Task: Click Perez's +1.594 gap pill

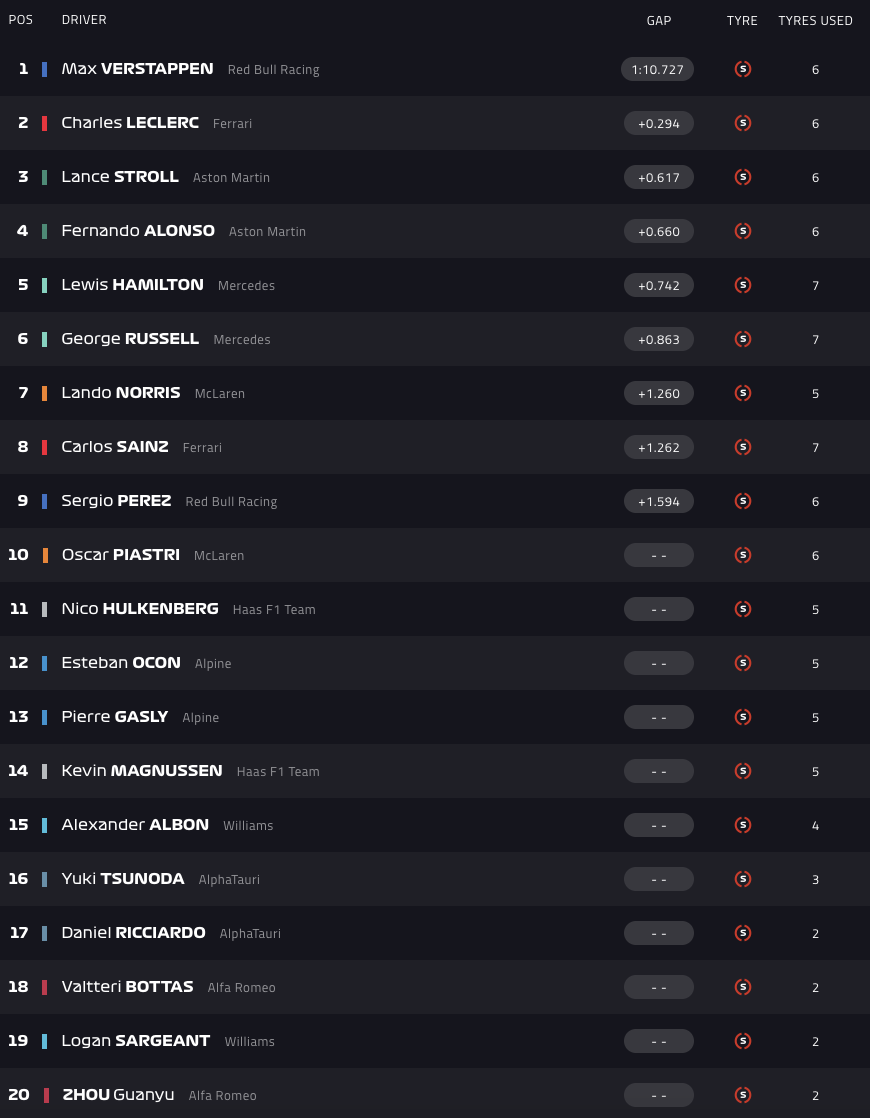Action: [x=658, y=501]
